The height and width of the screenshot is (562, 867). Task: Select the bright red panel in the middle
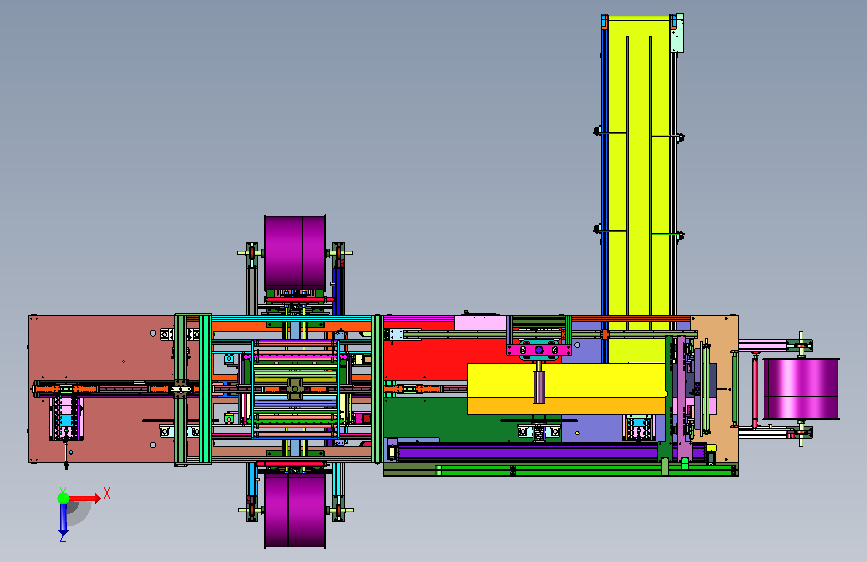(x=426, y=360)
